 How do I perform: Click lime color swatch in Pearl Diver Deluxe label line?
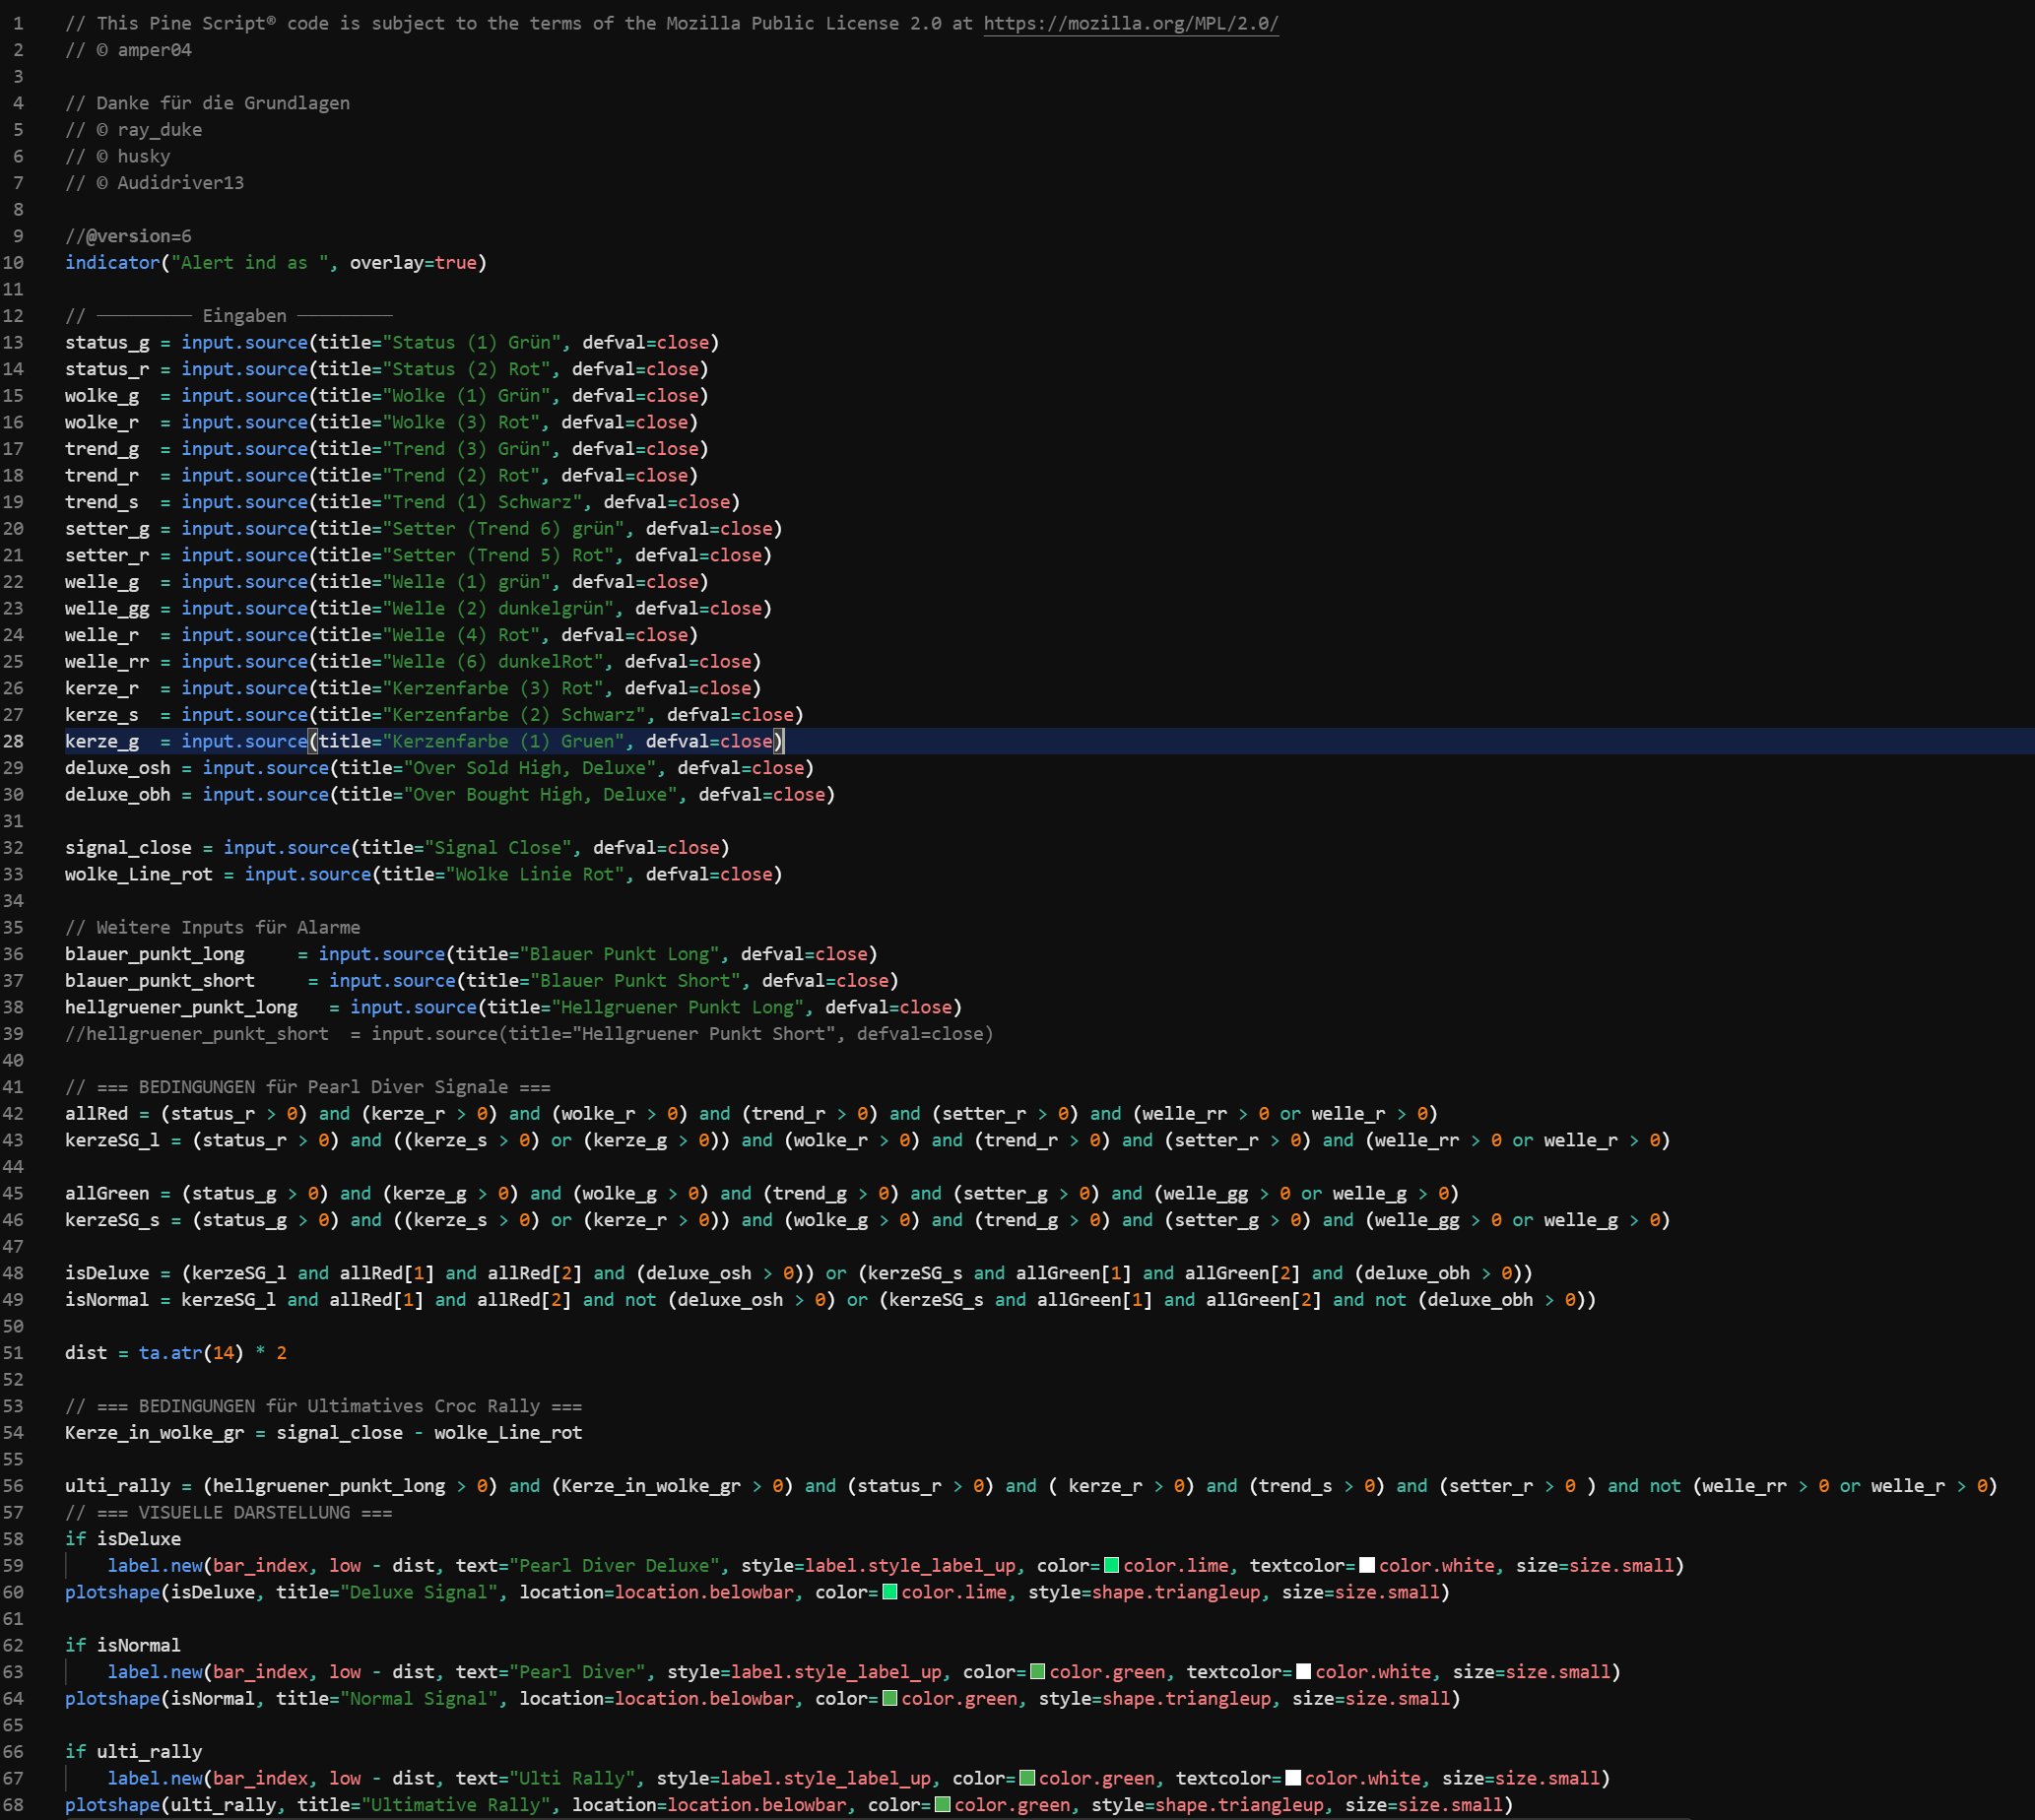point(1111,1565)
